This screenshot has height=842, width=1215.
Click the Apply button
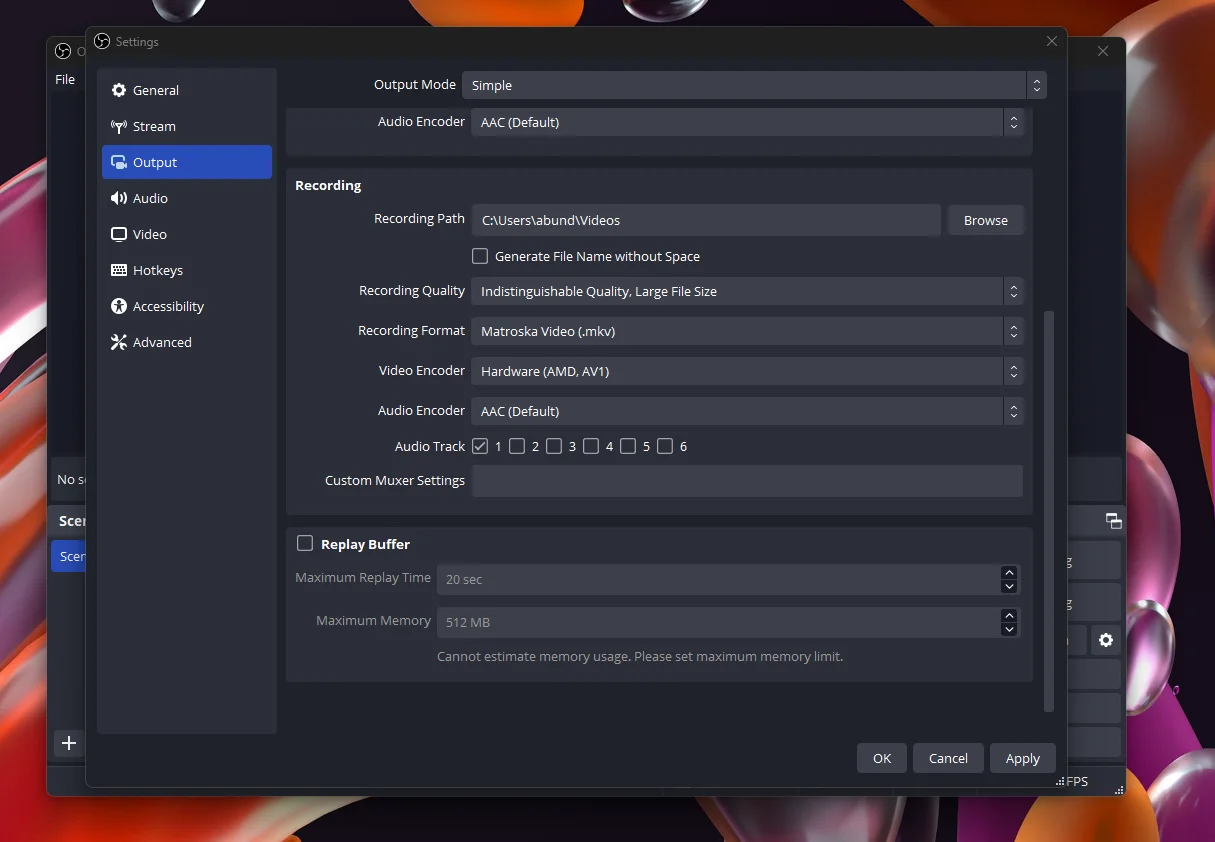click(x=1022, y=758)
